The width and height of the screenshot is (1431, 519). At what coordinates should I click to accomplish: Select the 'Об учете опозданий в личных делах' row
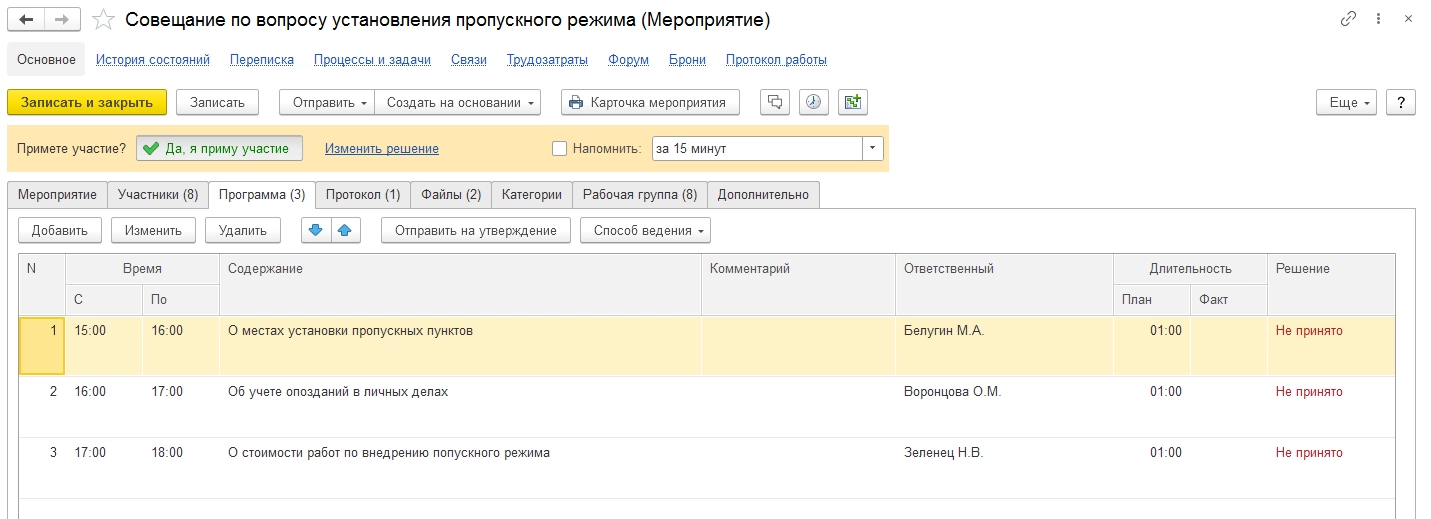[x=338, y=392]
